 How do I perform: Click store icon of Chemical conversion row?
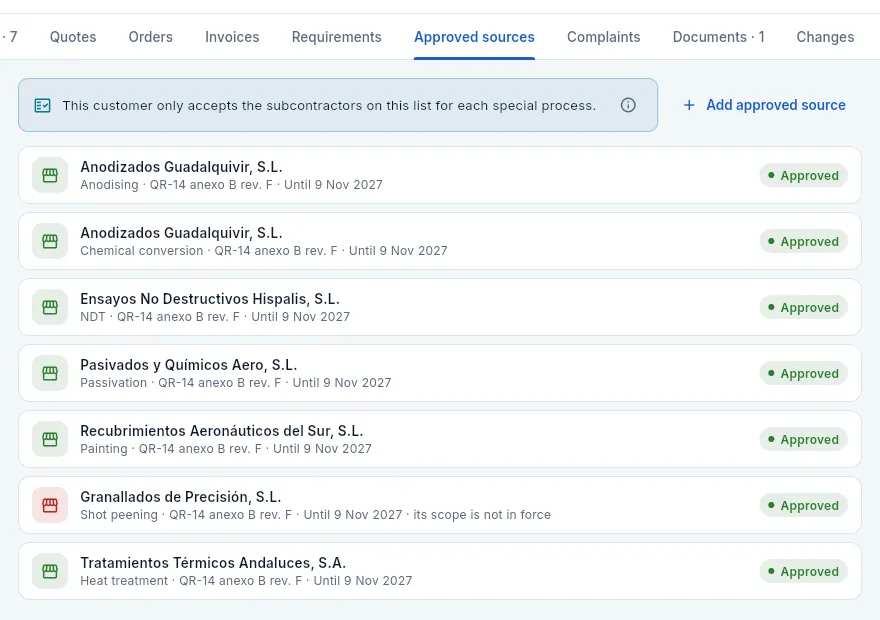click(50, 241)
